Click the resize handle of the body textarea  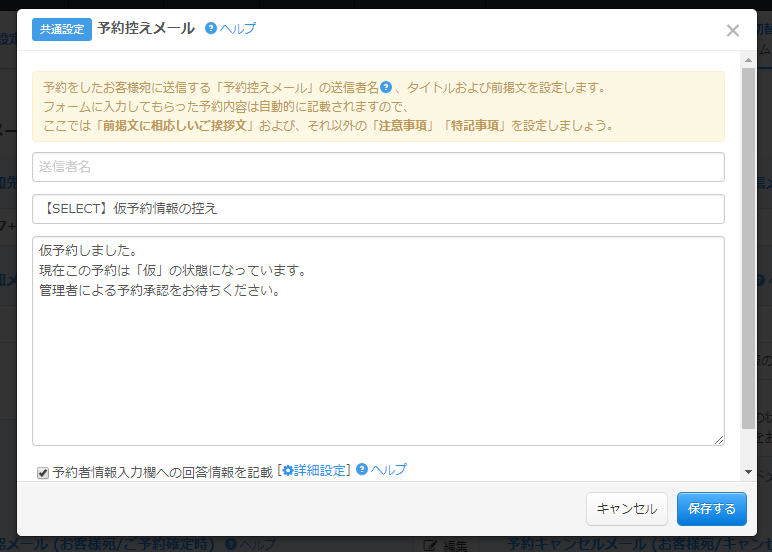point(719,440)
